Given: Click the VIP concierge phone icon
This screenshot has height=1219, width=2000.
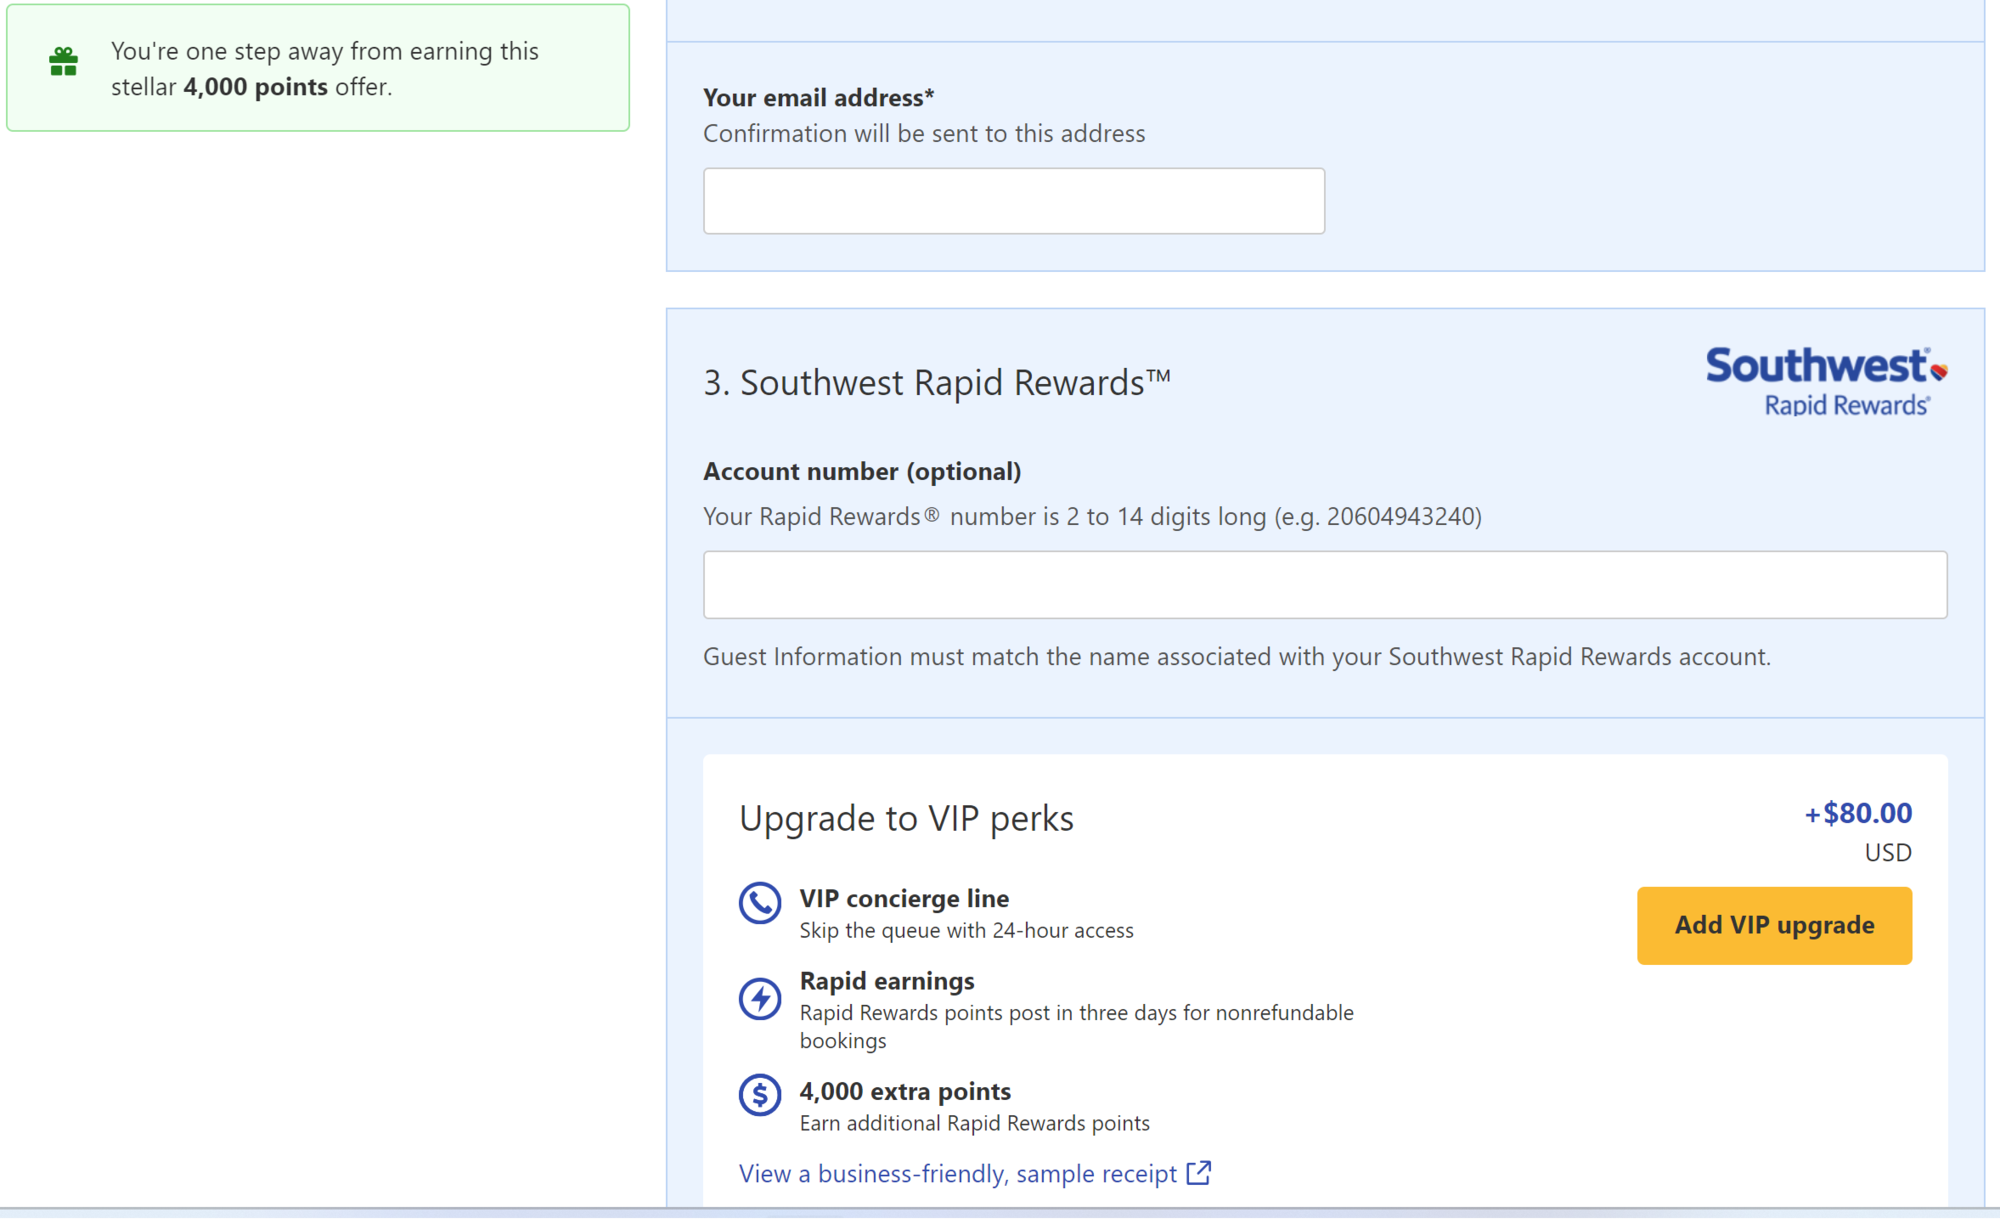Looking at the screenshot, I should click(759, 903).
